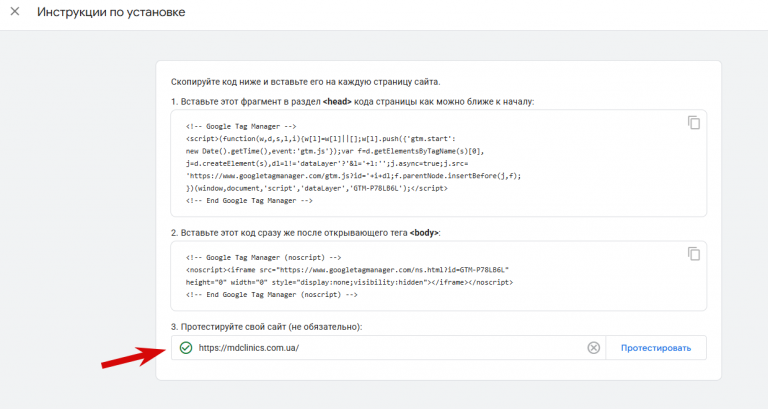Click the 'j=d.createElement(s)' code line
The height and width of the screenshot is (409, 768).
click(327, 163)
